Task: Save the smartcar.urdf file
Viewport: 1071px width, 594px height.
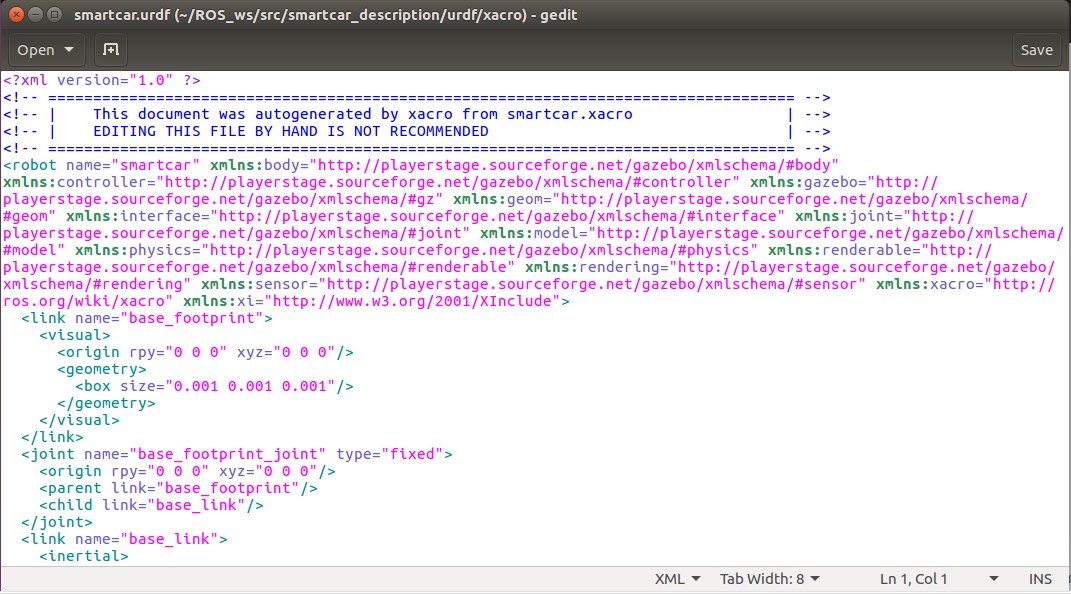Action: pos(1036,50)
